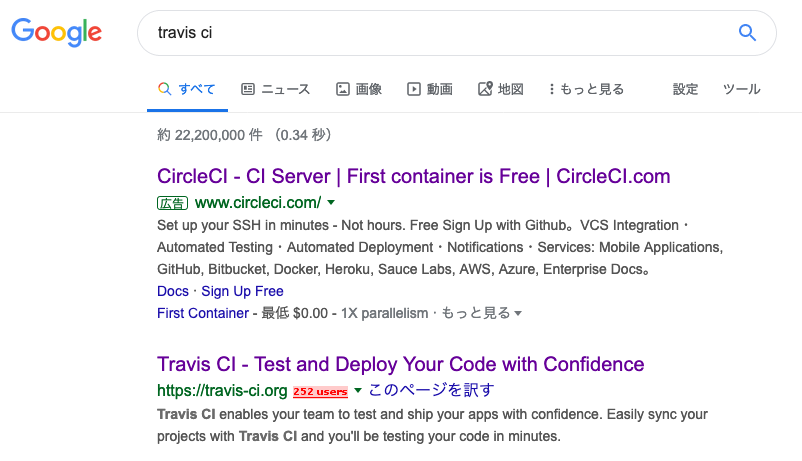This screenshot has height=461, width=802.
Task: Switch to the 画像 tab
Action: click(359, 89)
